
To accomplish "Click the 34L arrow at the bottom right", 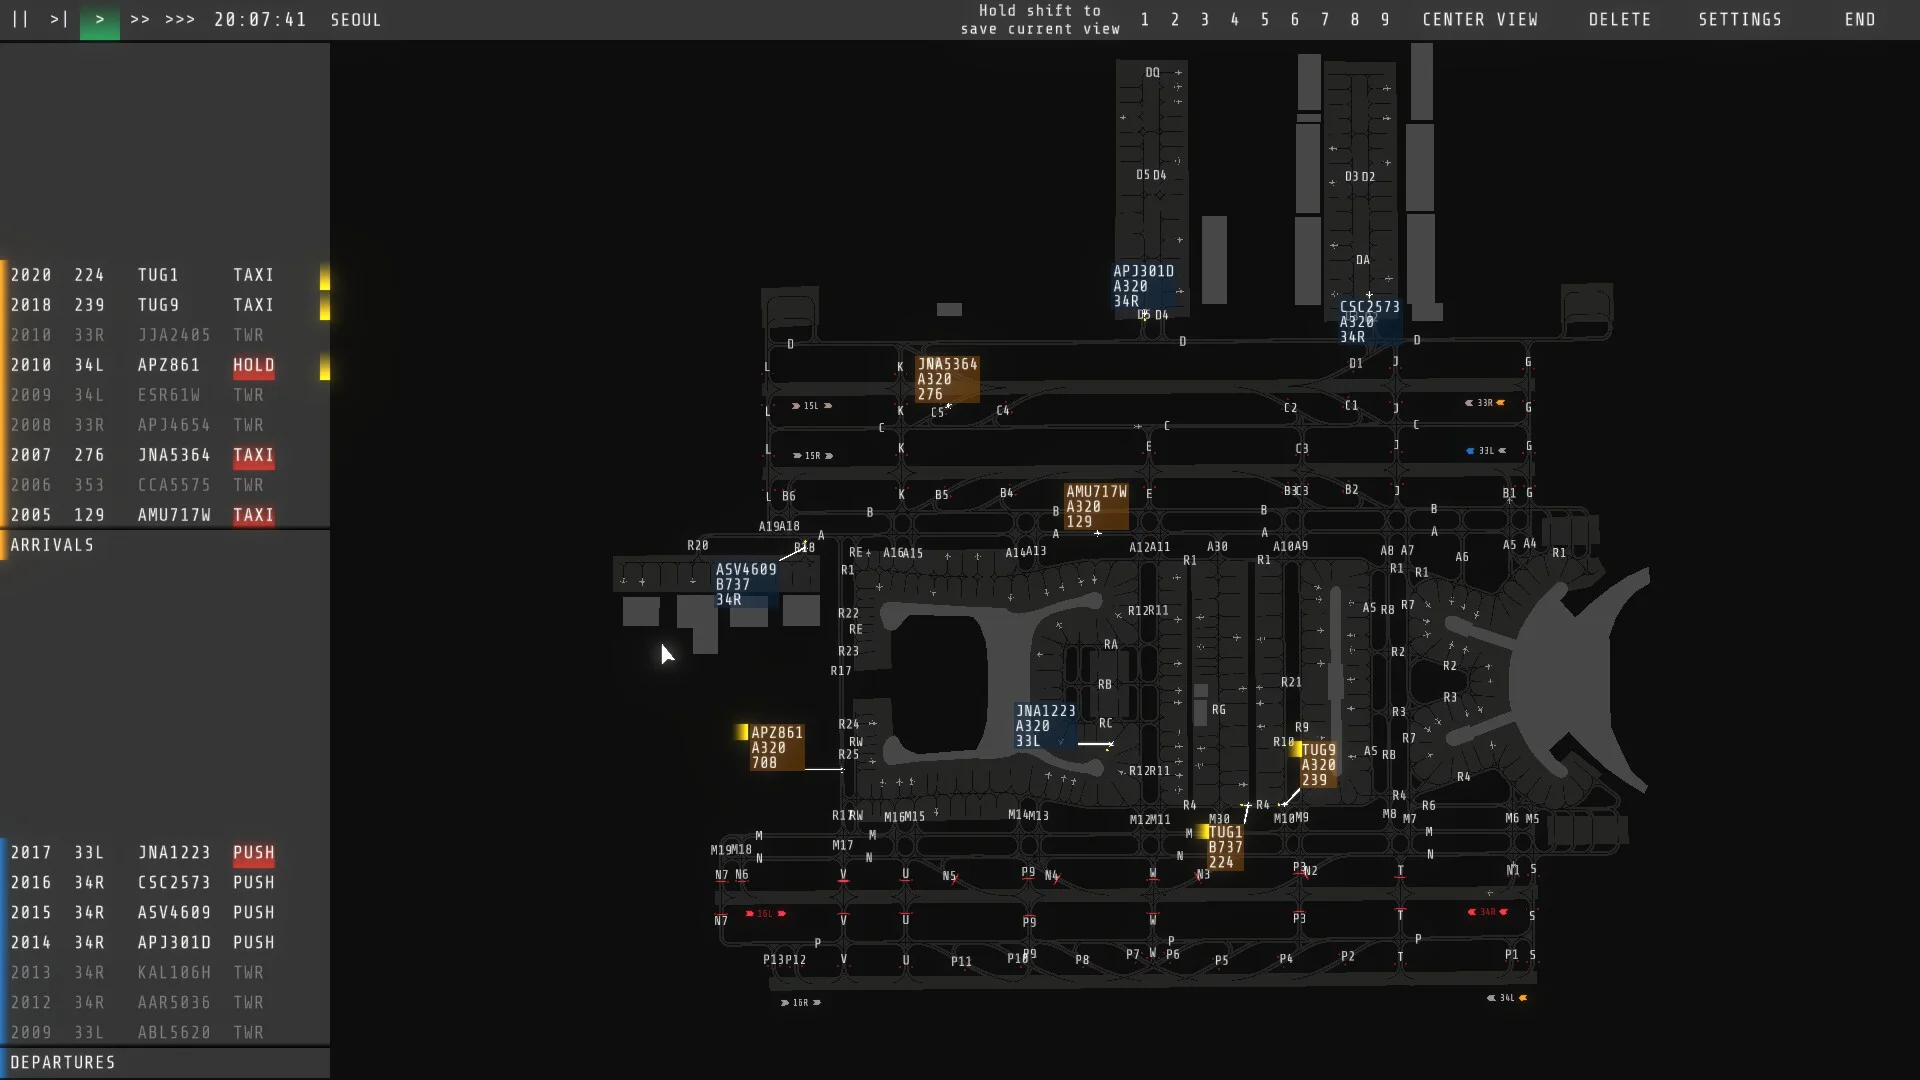I will click(1505, 998).
